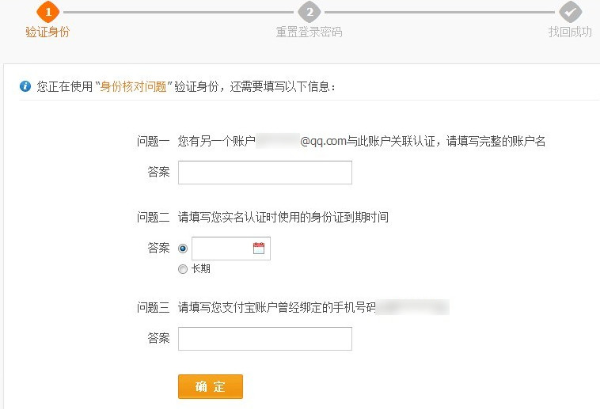Focus the 问题一 account name answer field
The width and height of the screenshot is (600, 409).
click(264, 173)
